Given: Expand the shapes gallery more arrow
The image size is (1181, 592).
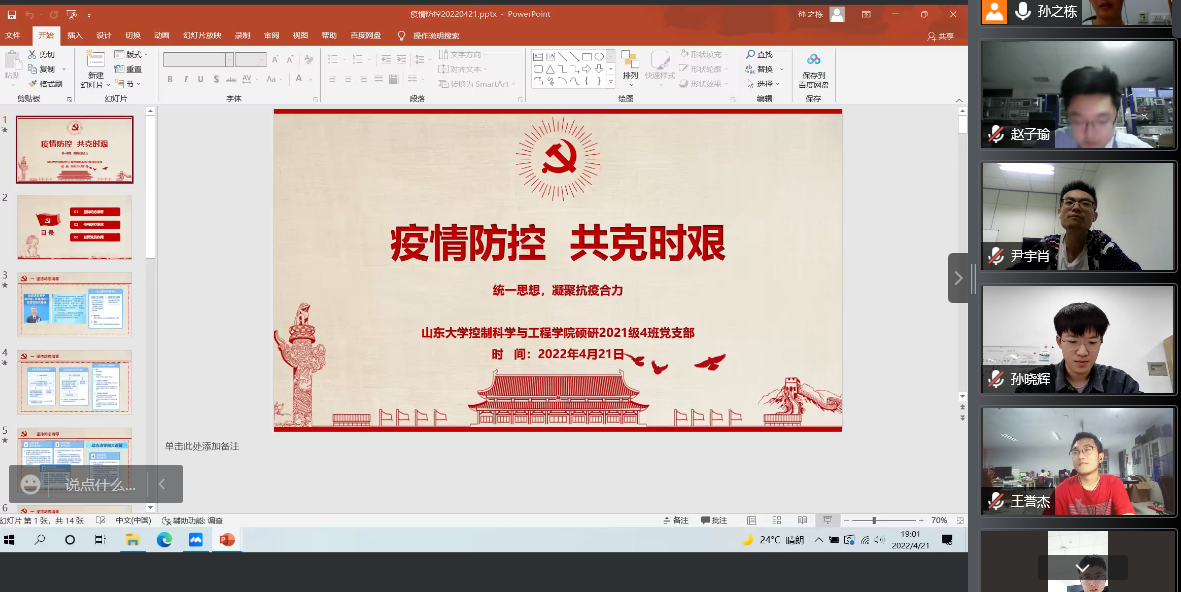Looking at the screenshot, I should (x=610, y=81).
